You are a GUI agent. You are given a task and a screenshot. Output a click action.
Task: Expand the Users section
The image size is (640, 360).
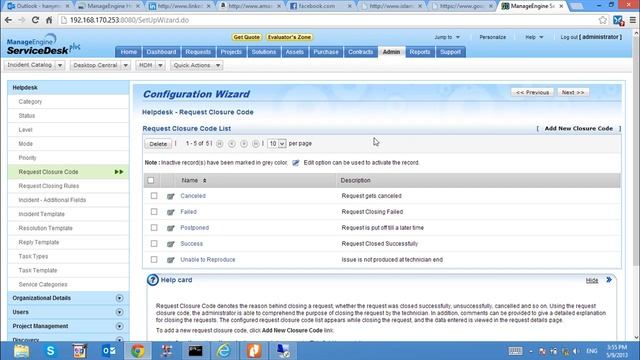(119, 312)
